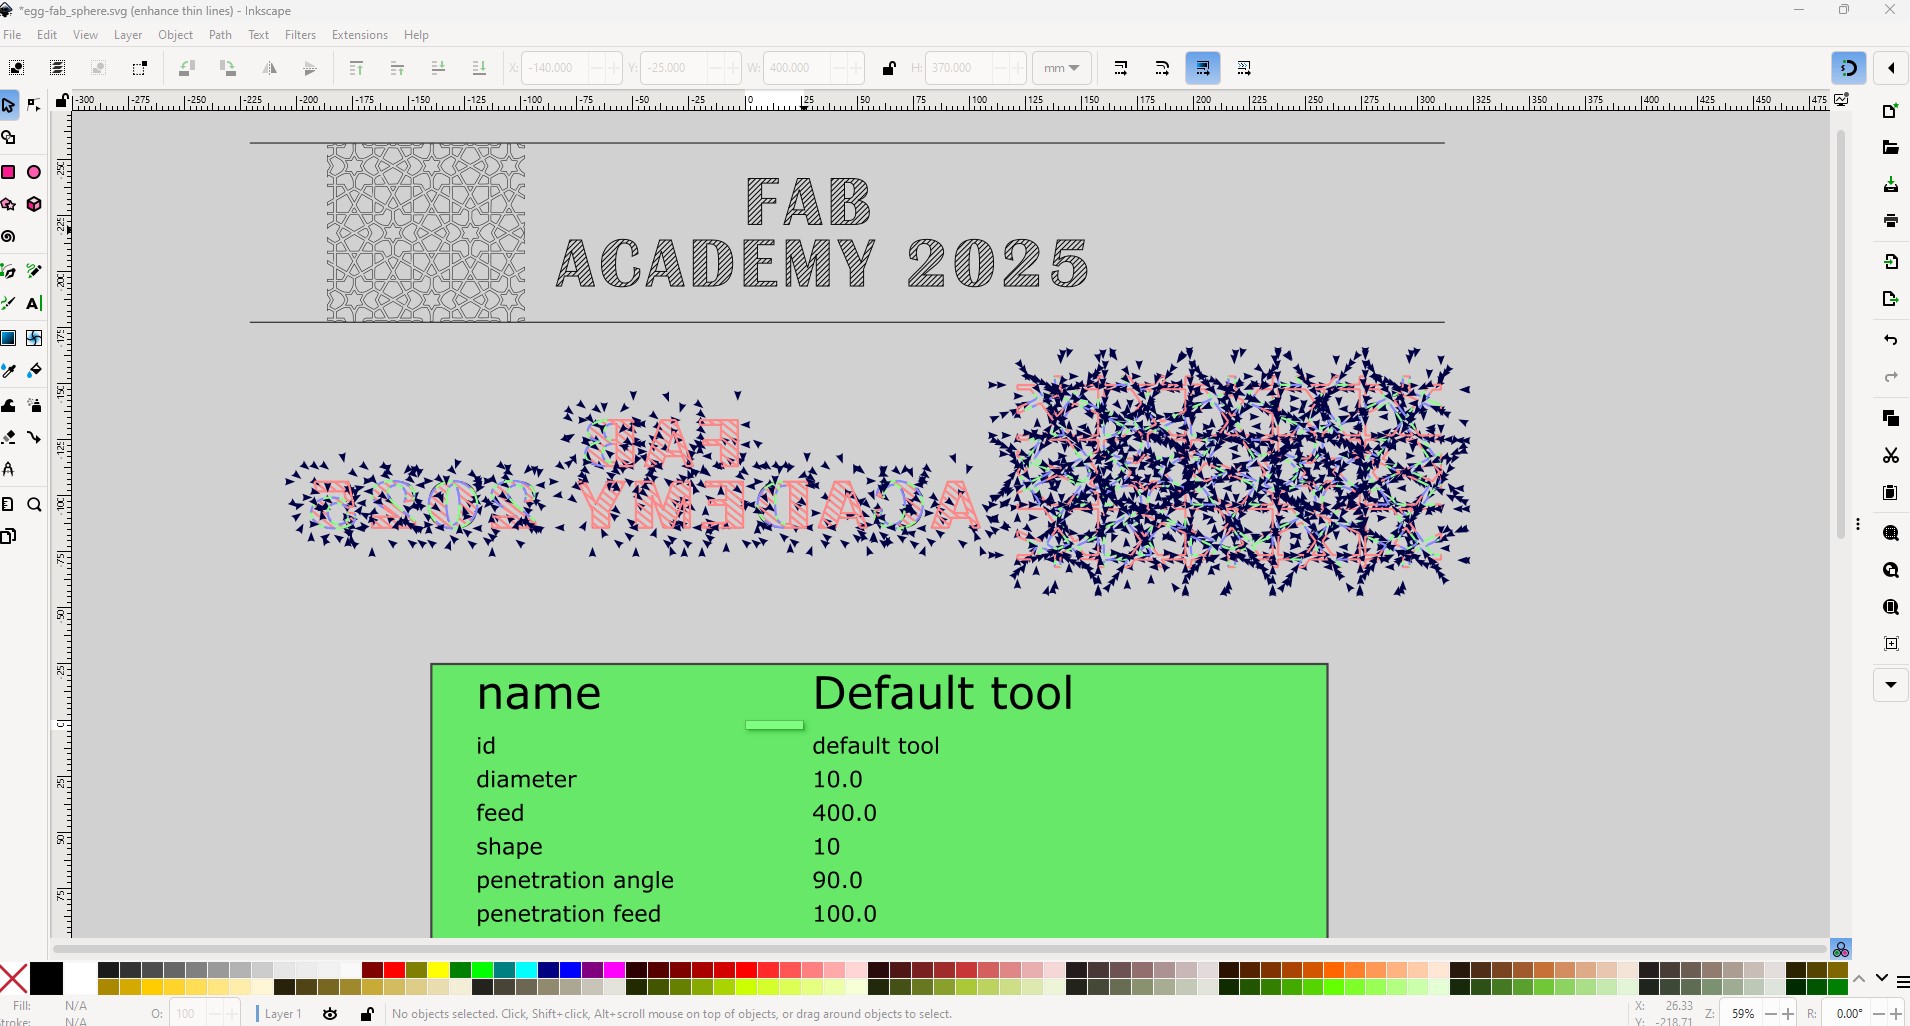This screenshot has width=1910, height=1026.
Task: Rotate selection 90° counter-clockwise
Action: (187, 68)
